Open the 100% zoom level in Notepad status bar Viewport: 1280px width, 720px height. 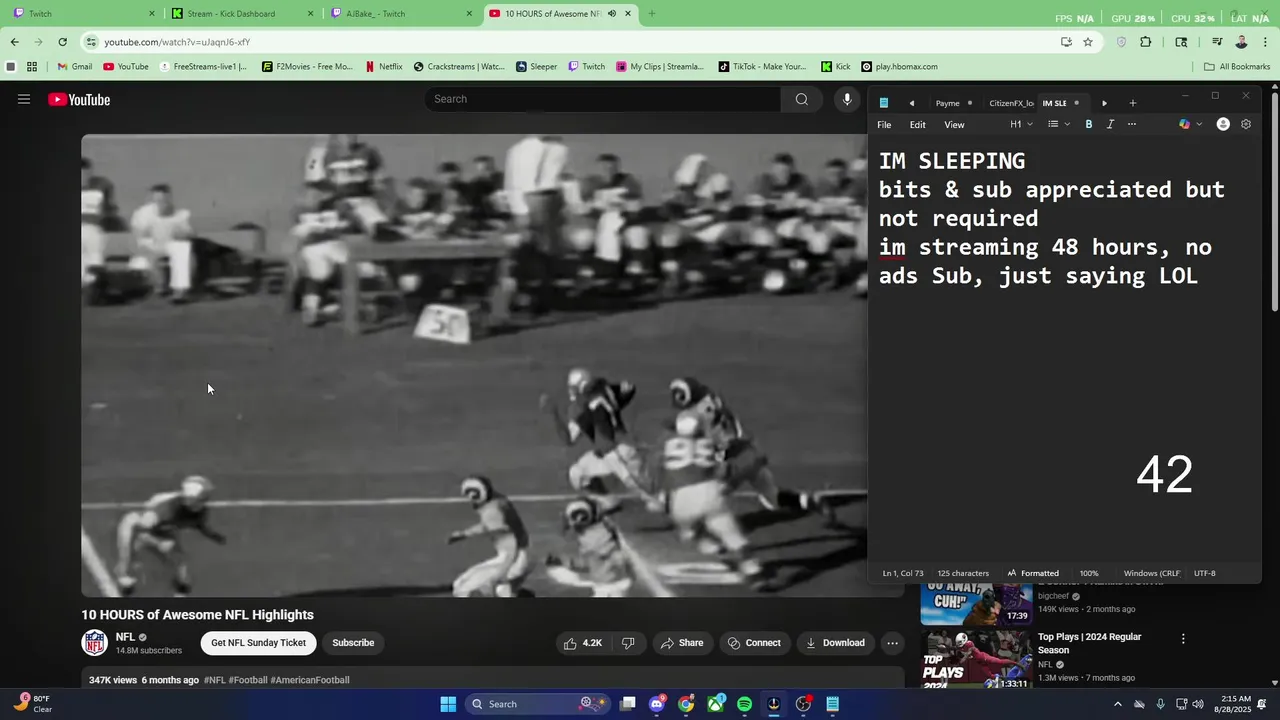[x=1089, y=573]
